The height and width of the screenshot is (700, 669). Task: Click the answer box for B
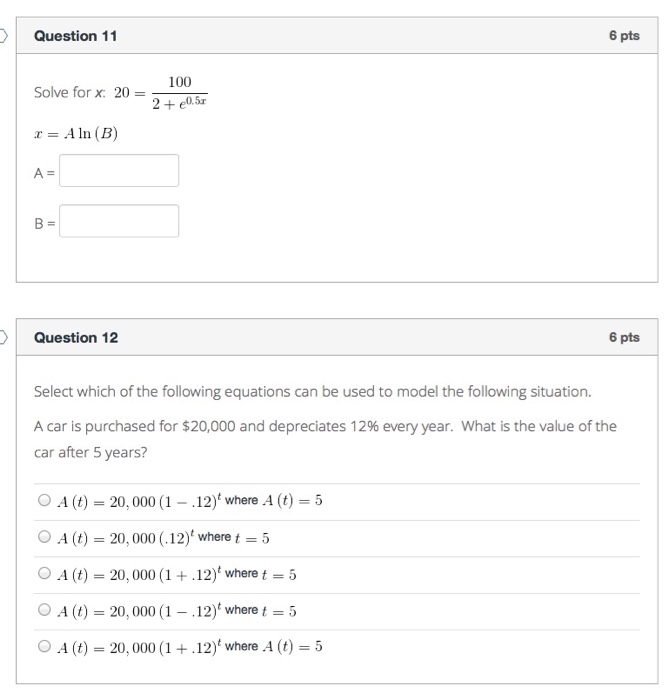click(x=119, y=221)
